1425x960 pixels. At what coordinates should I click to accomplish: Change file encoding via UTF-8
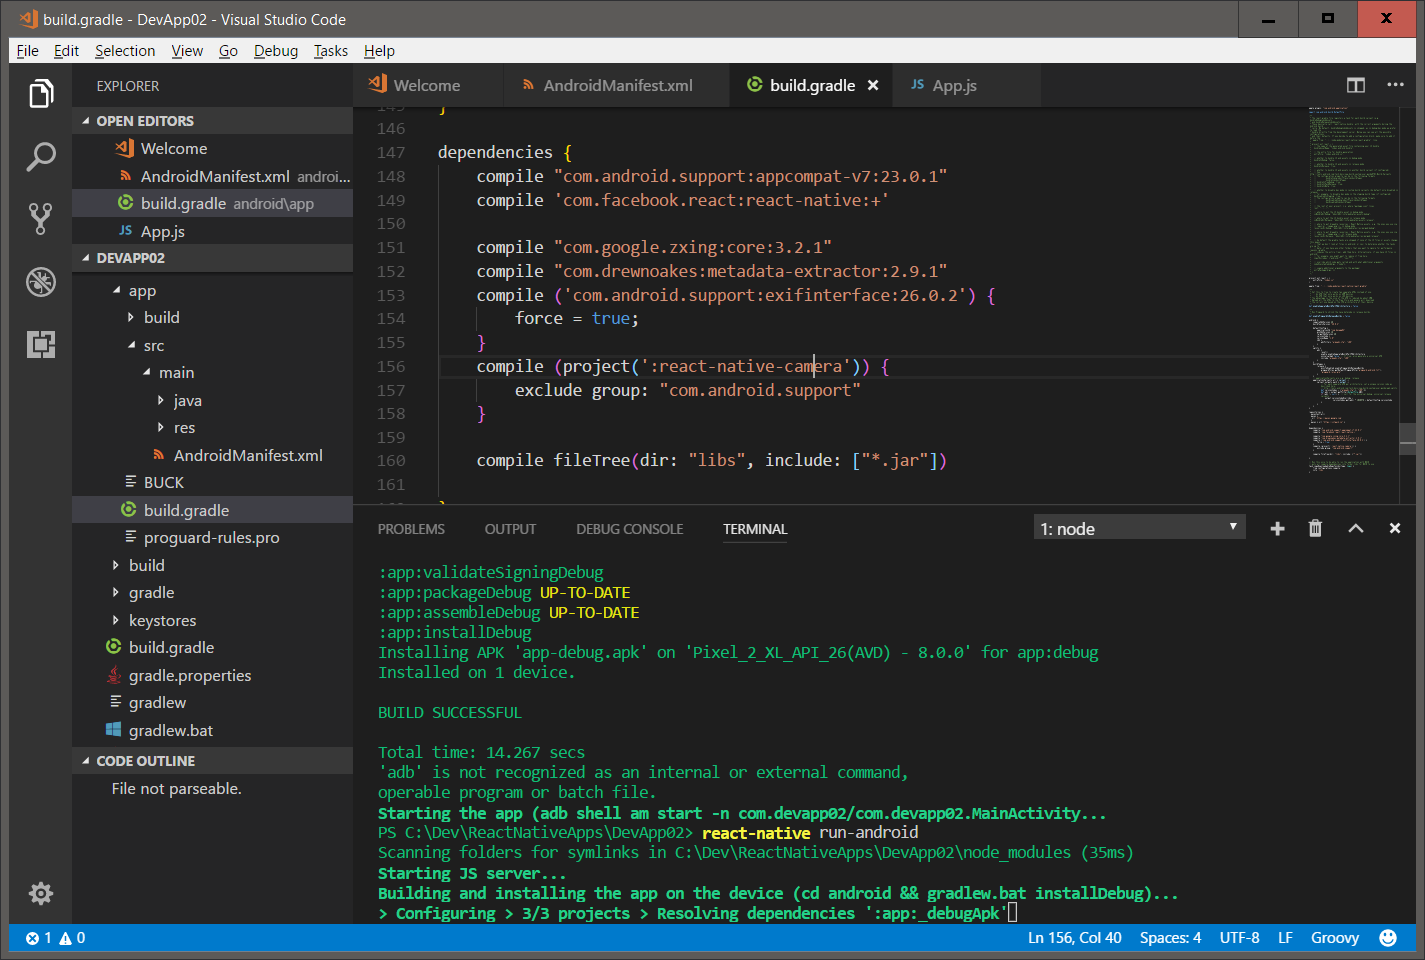pos(1239,938)
